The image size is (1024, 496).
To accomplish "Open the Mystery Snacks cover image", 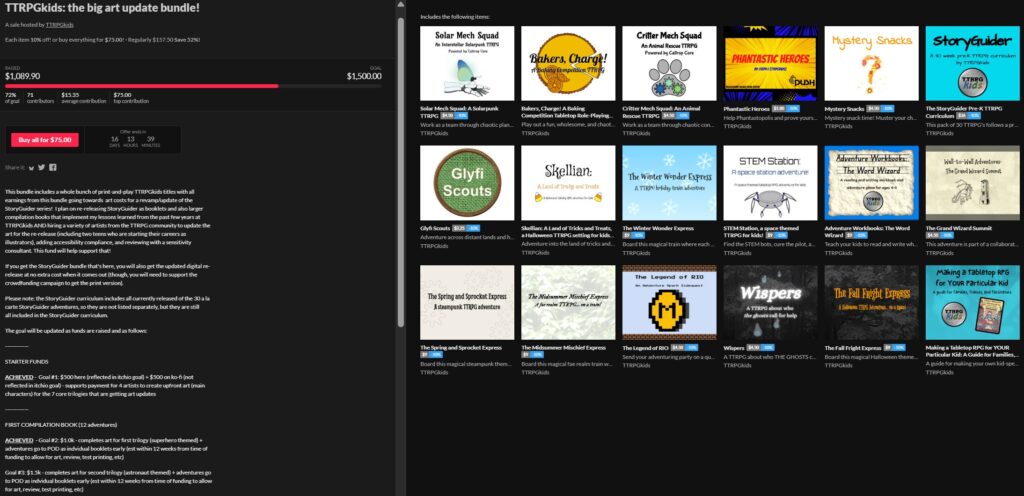I will (871, 63).
